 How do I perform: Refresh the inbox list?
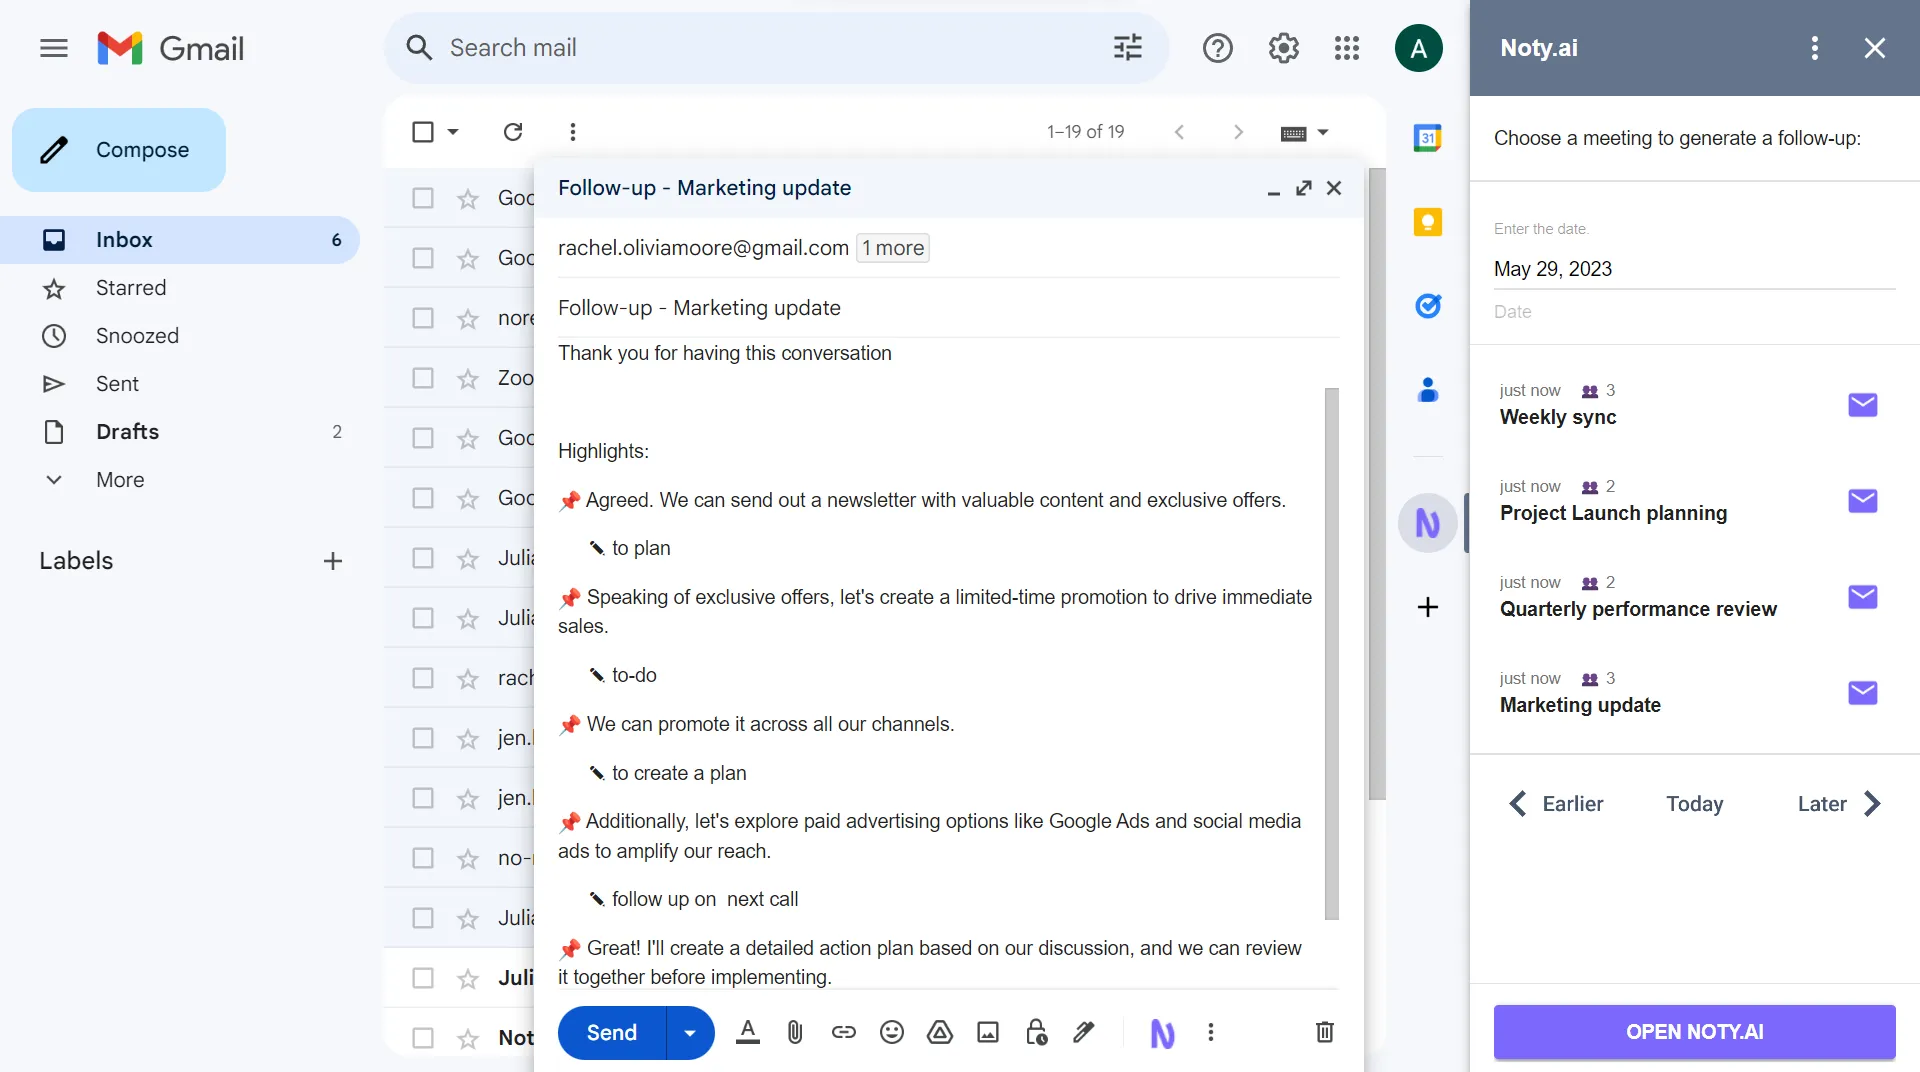513,132
